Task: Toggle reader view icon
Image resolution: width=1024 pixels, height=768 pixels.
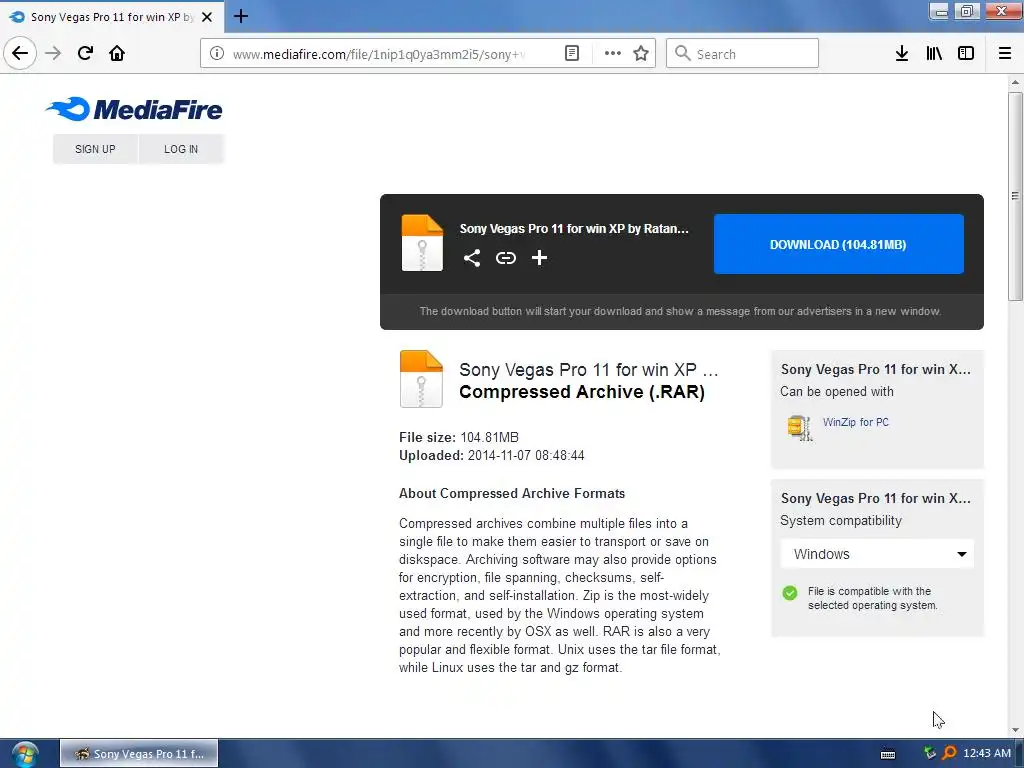Action: [x=571, y=54]
